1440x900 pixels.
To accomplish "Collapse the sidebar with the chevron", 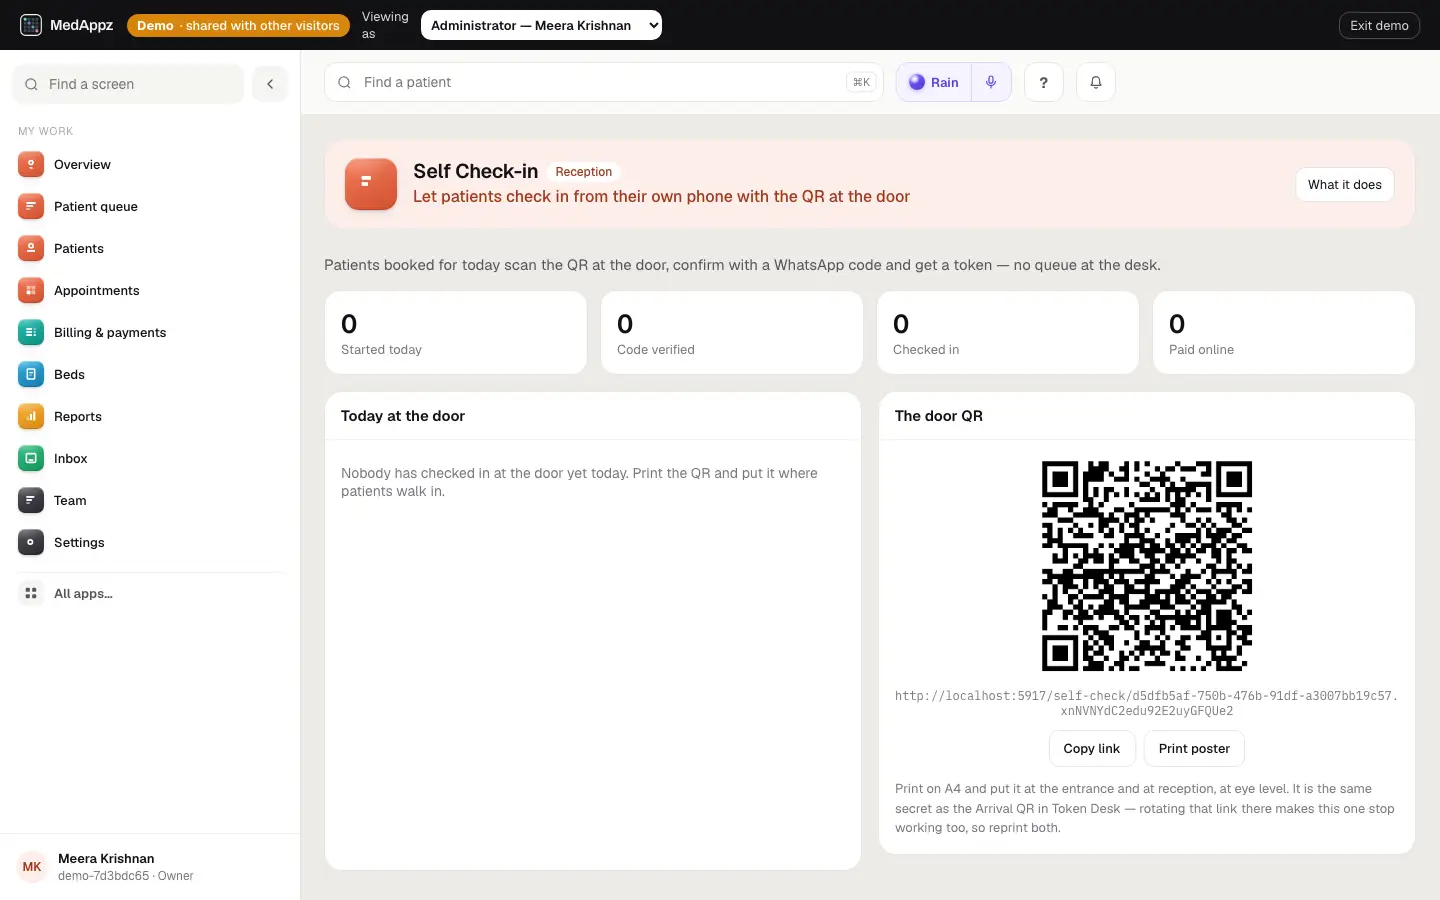I will click(x=270, y=84).
